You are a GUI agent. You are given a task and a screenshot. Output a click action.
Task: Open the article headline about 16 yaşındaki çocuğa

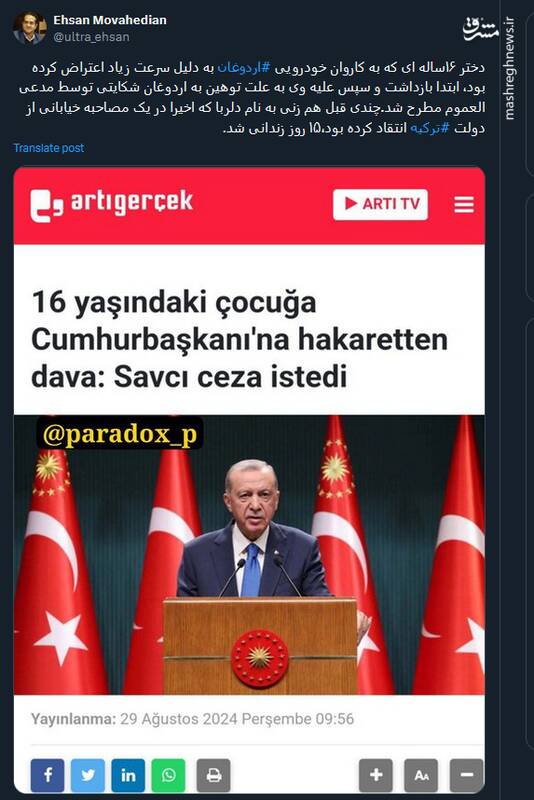click(x=240, y=339)
